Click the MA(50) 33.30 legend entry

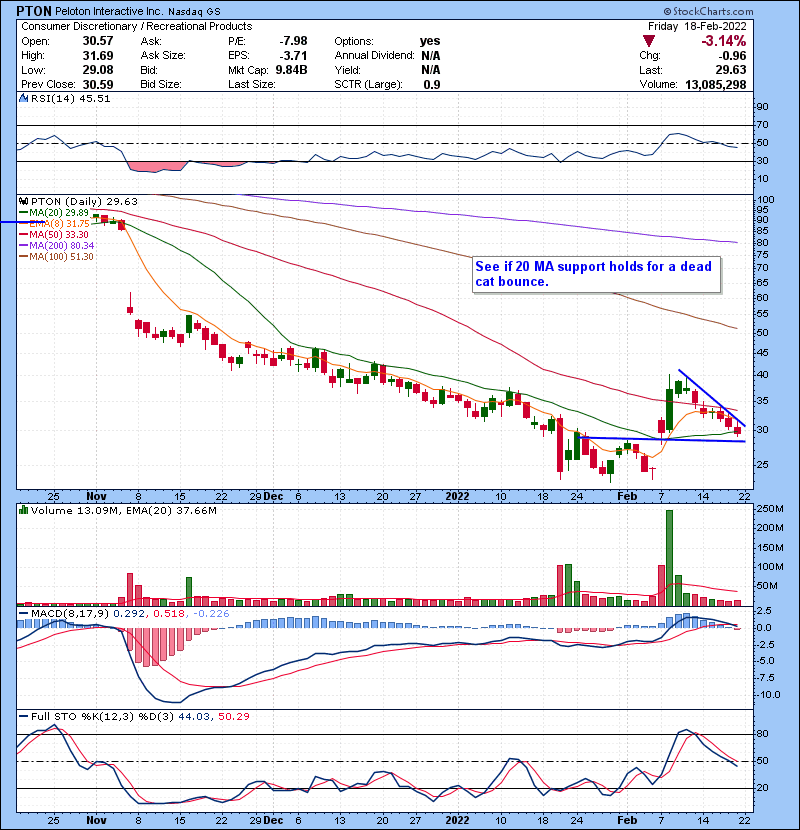click(x=55, y=234)
